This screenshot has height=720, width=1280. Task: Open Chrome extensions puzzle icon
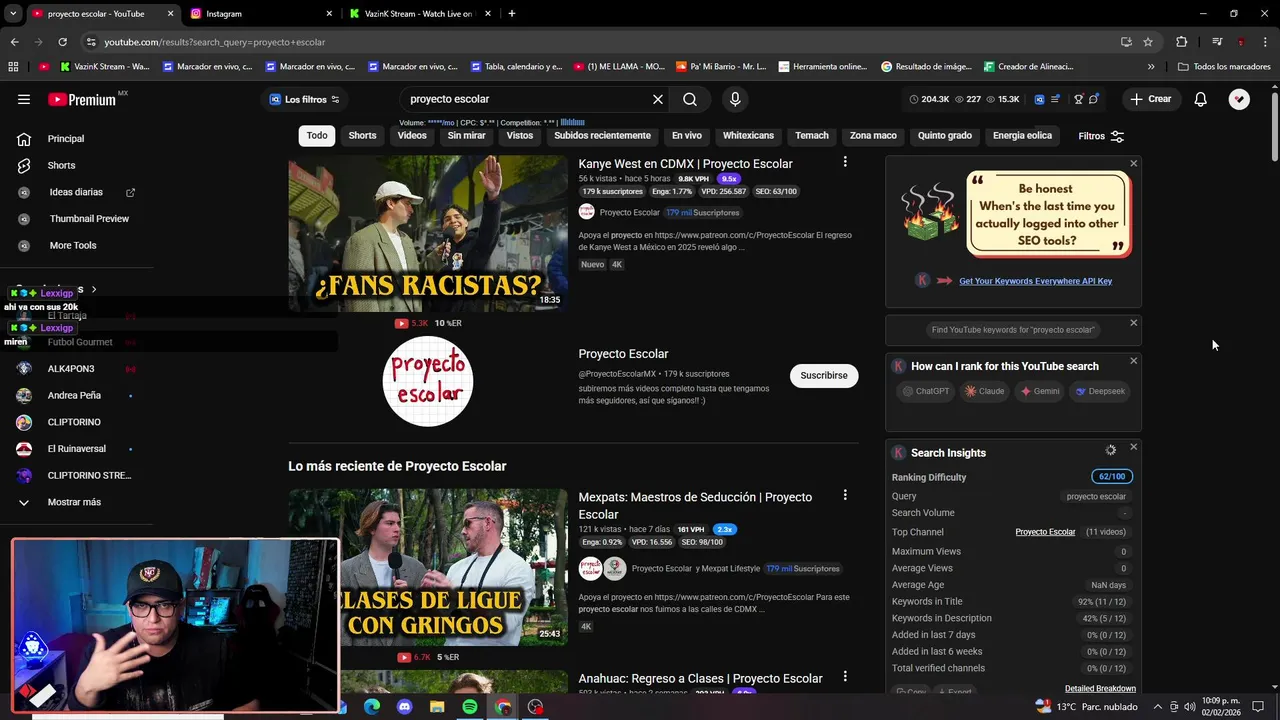1182,42
